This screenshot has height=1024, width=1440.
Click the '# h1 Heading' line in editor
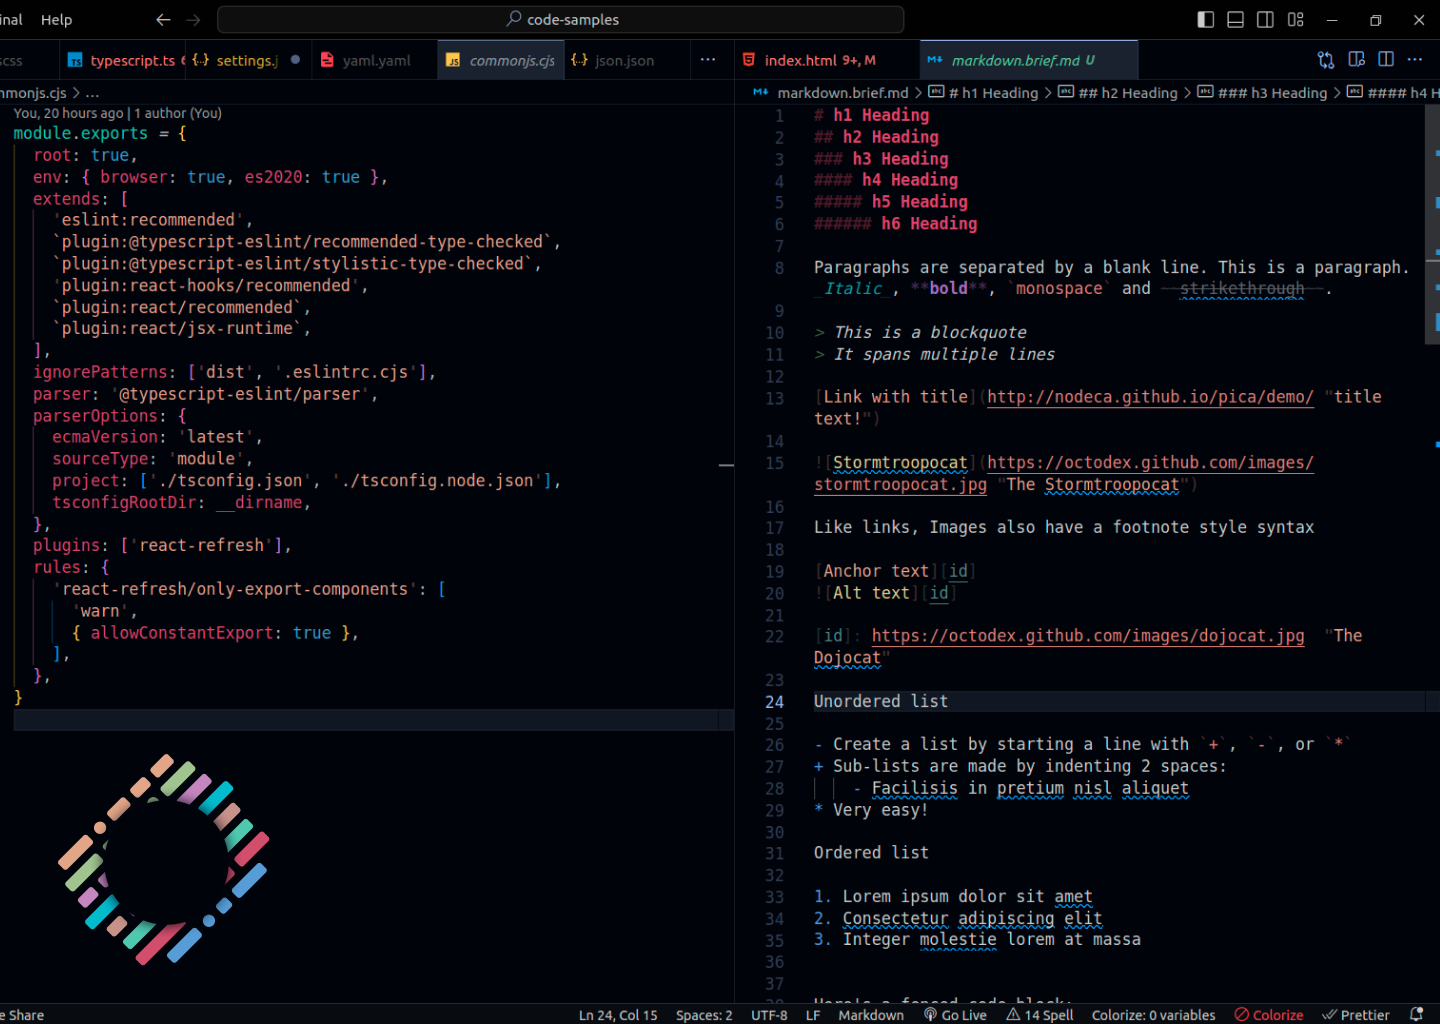tap(871, 116)
